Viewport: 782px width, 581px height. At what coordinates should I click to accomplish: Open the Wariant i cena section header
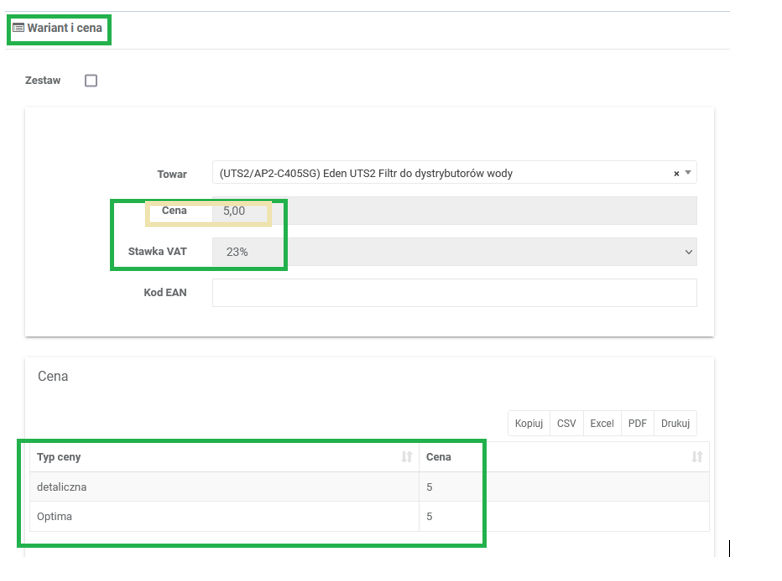(64, 28)
